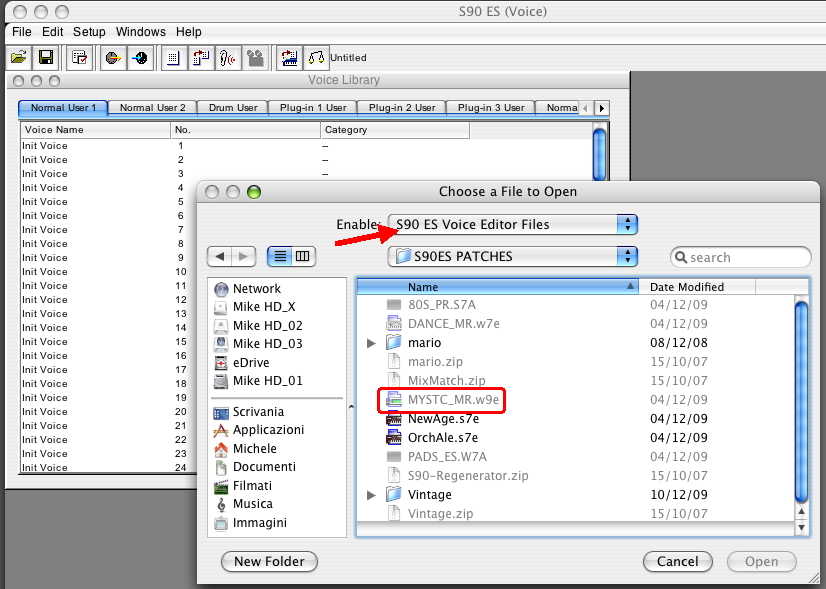Click the Library window grid toolbar icon
The image size is (826, 589).
173,57
